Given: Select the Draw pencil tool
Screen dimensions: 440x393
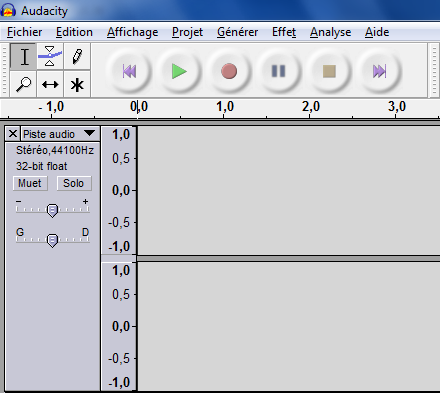Looking at the screenshot, I should (x=77, y=56).
